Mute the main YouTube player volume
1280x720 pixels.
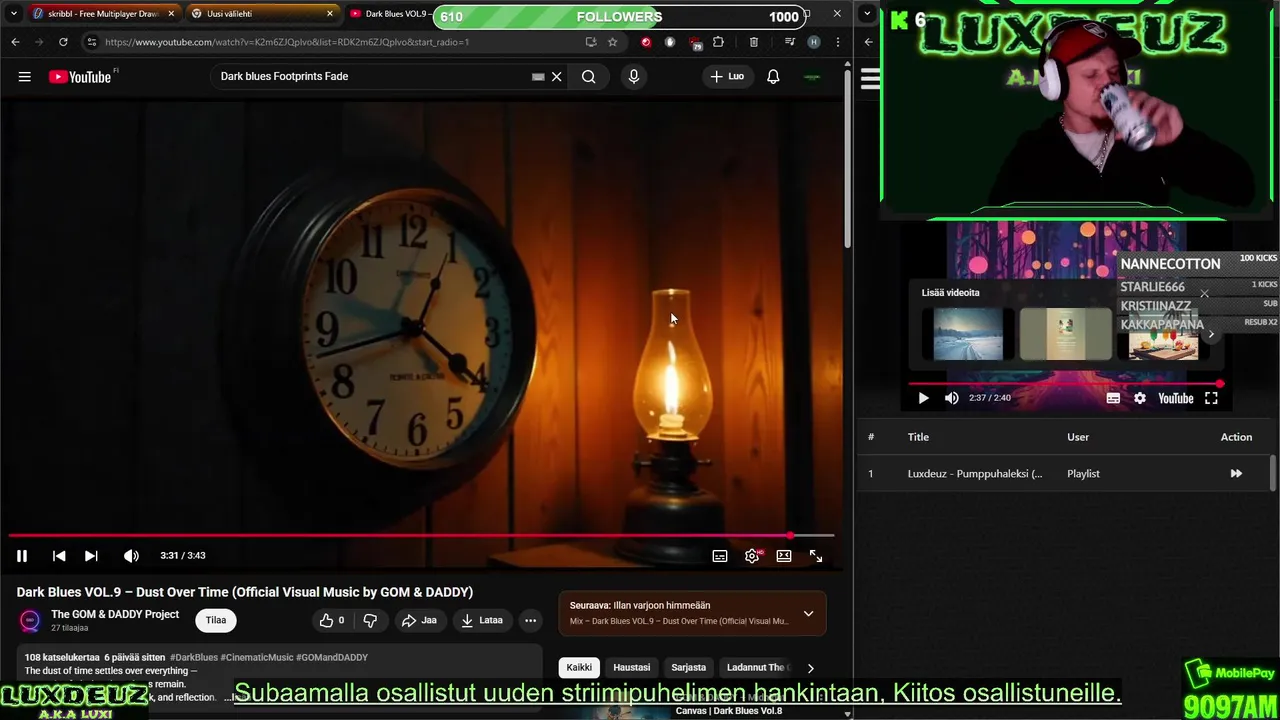(x=131, y=556)
